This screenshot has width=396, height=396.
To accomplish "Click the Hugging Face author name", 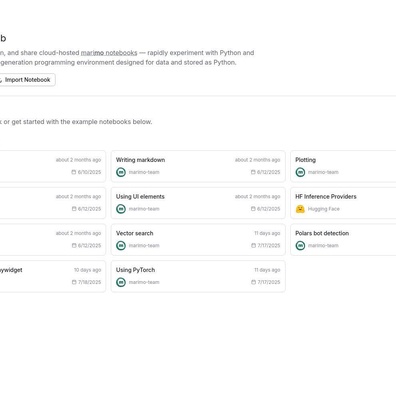I will 324,209.
